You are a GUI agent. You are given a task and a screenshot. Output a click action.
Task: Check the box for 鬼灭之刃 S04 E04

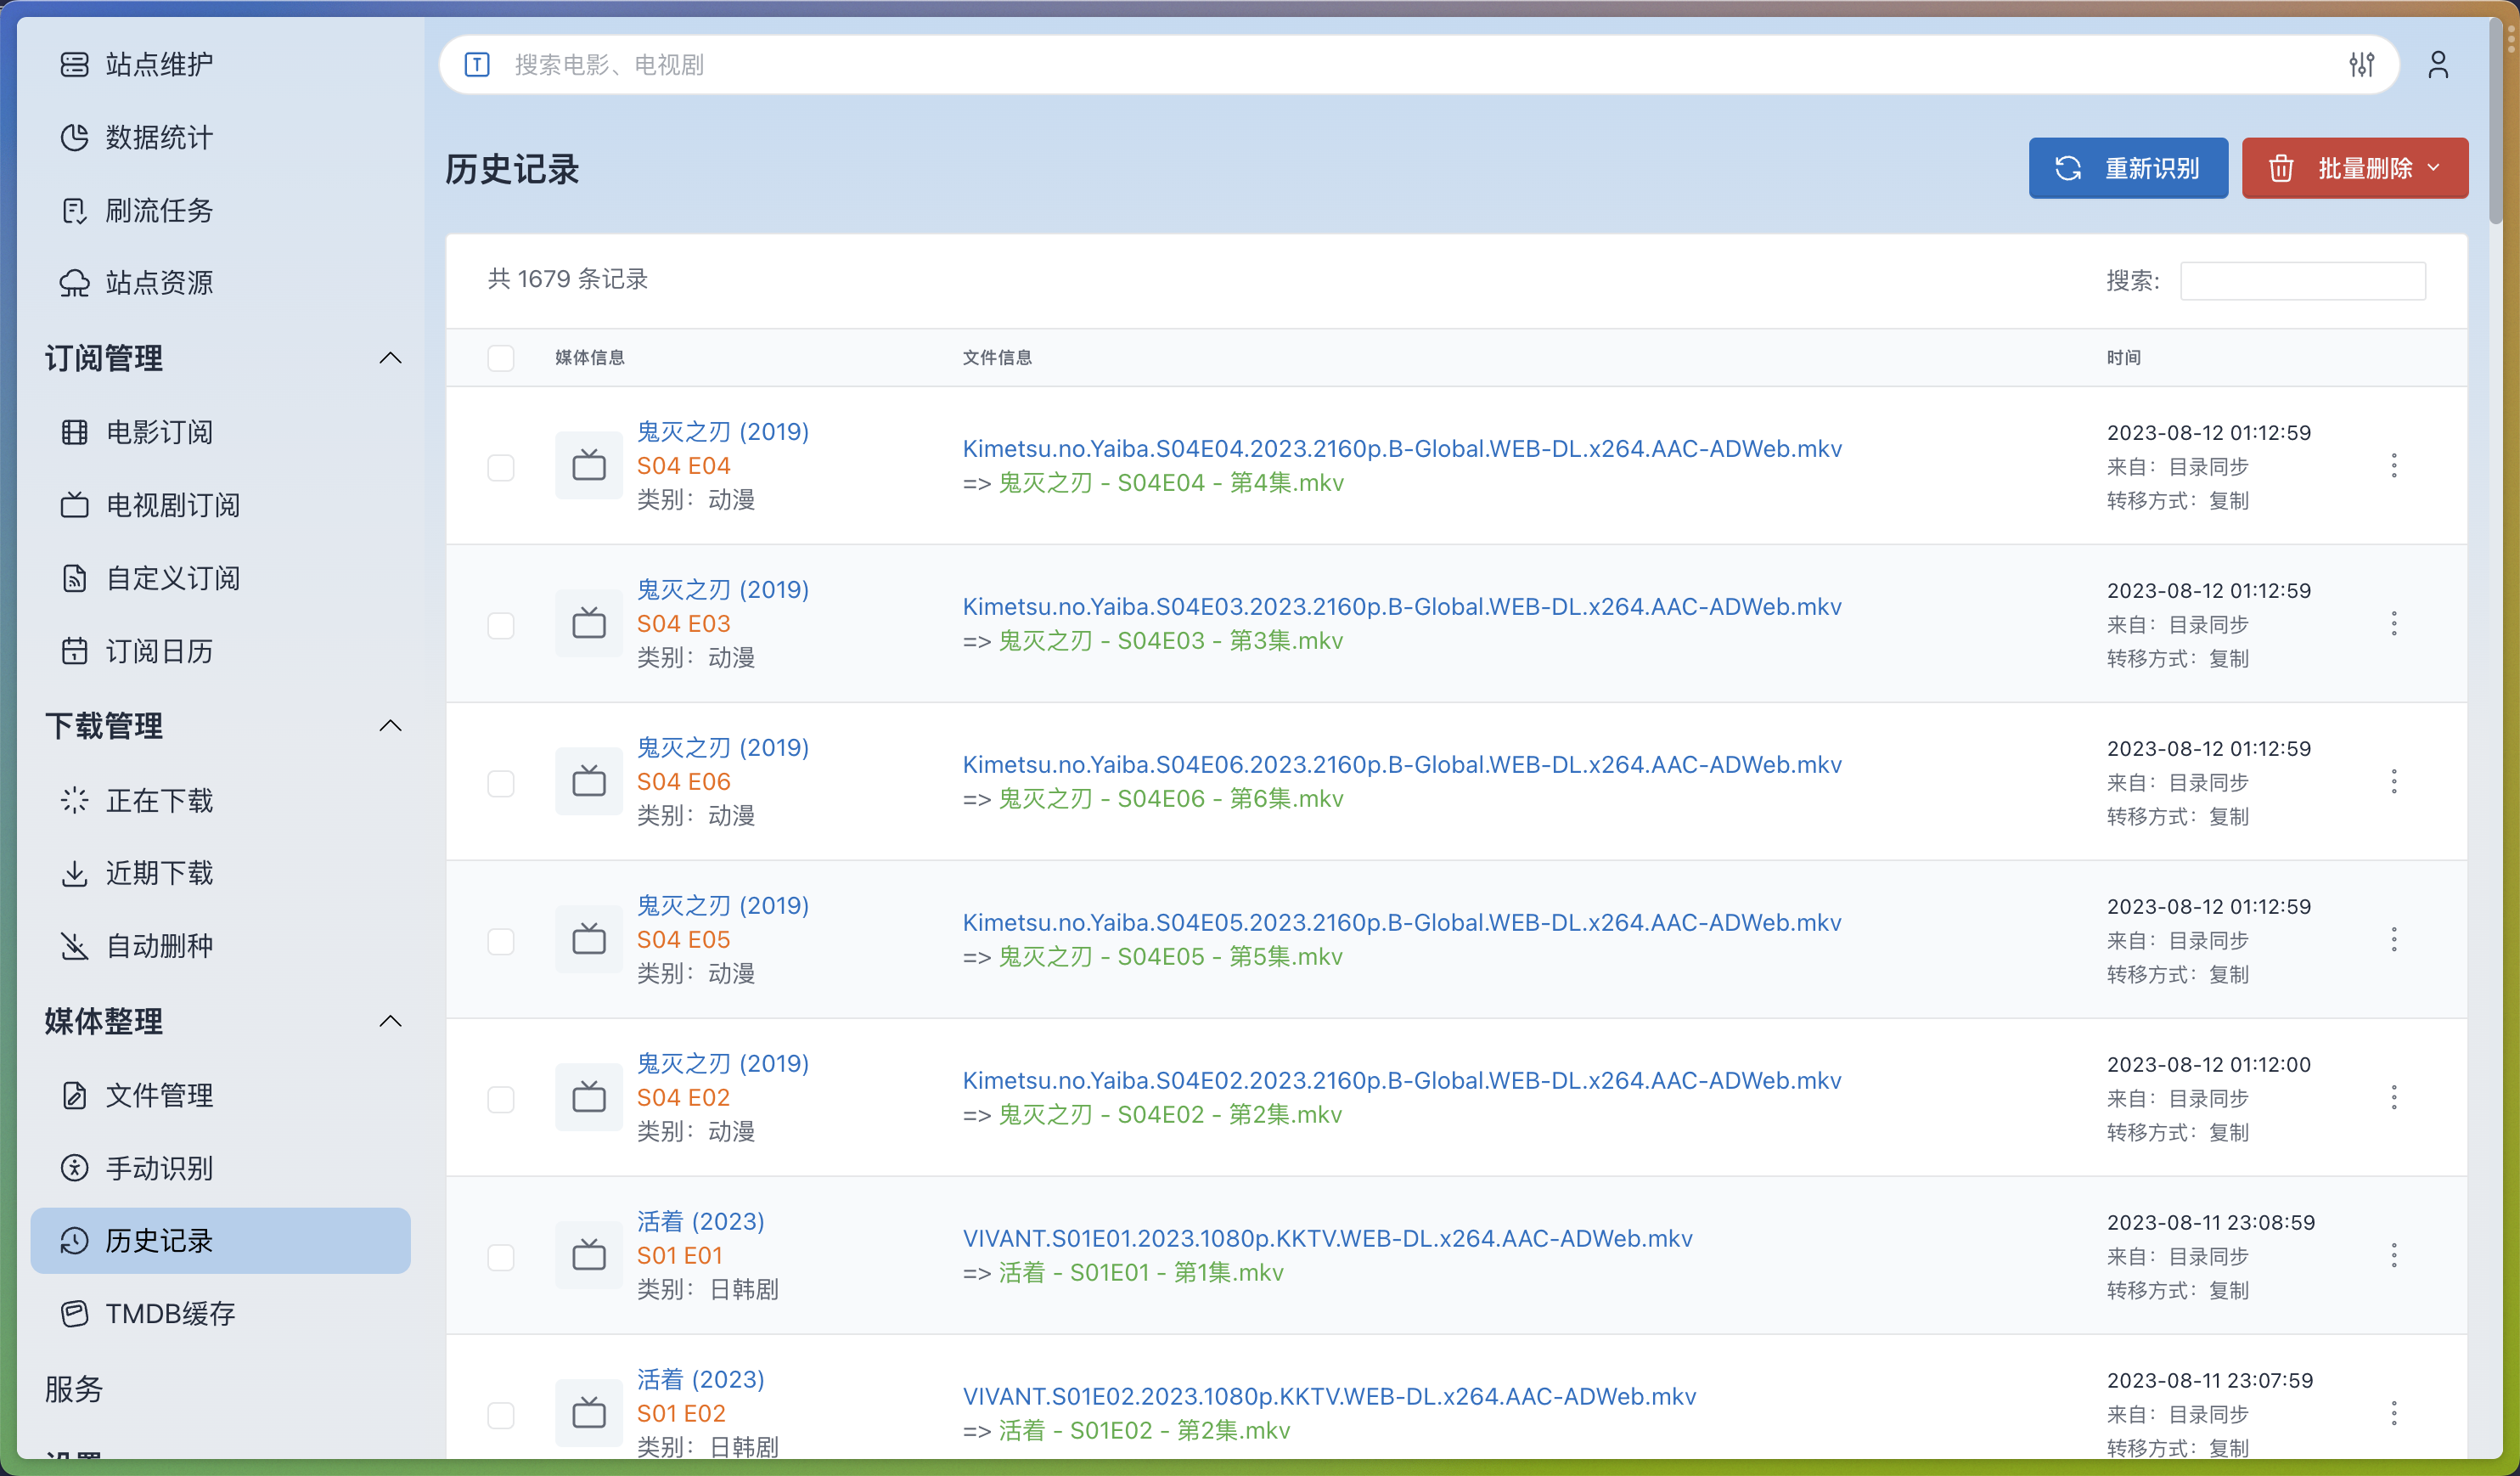pos(501,468)
